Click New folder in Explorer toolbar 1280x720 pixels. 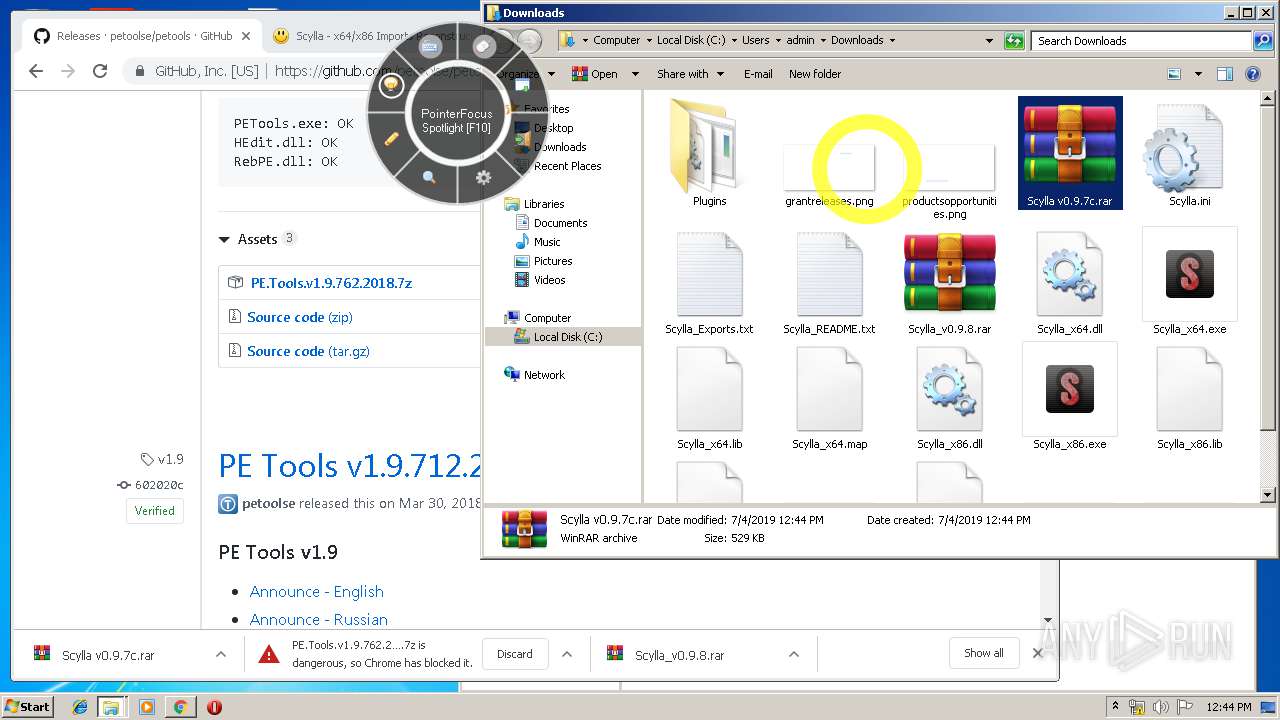pos(815,74)
